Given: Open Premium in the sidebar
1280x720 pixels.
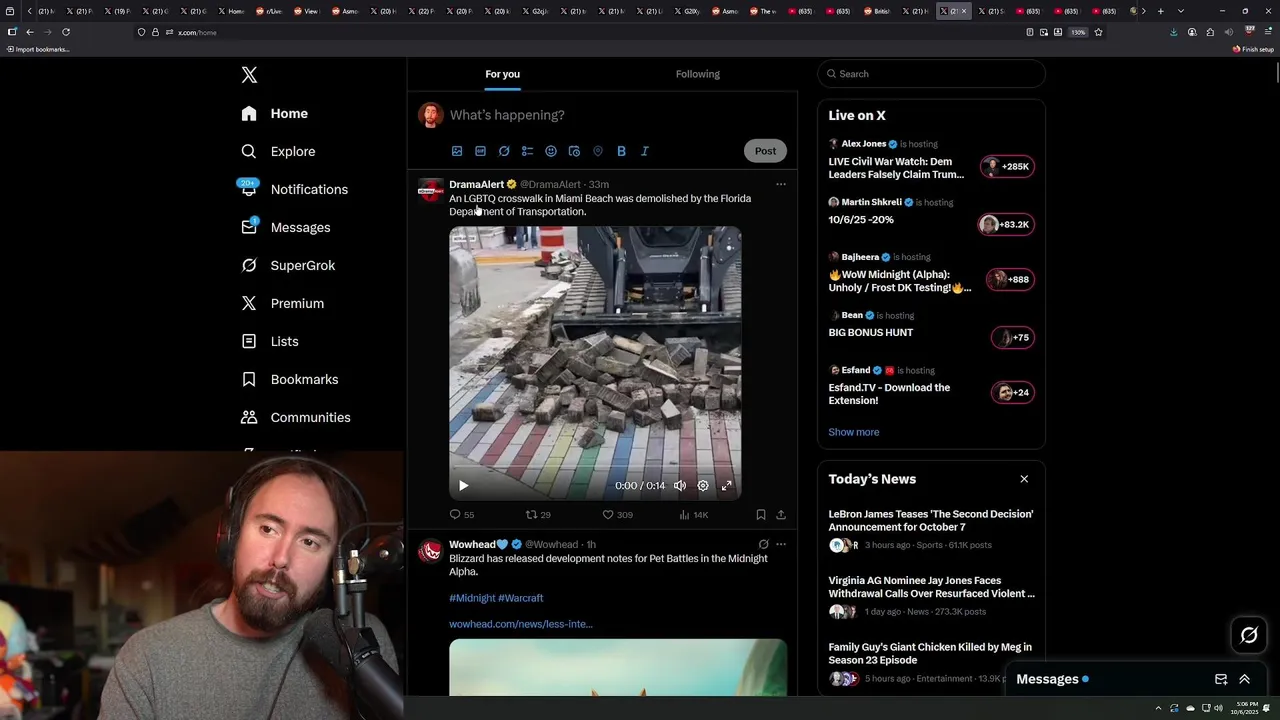Looking at the screenshot, I should coord(283,303).
